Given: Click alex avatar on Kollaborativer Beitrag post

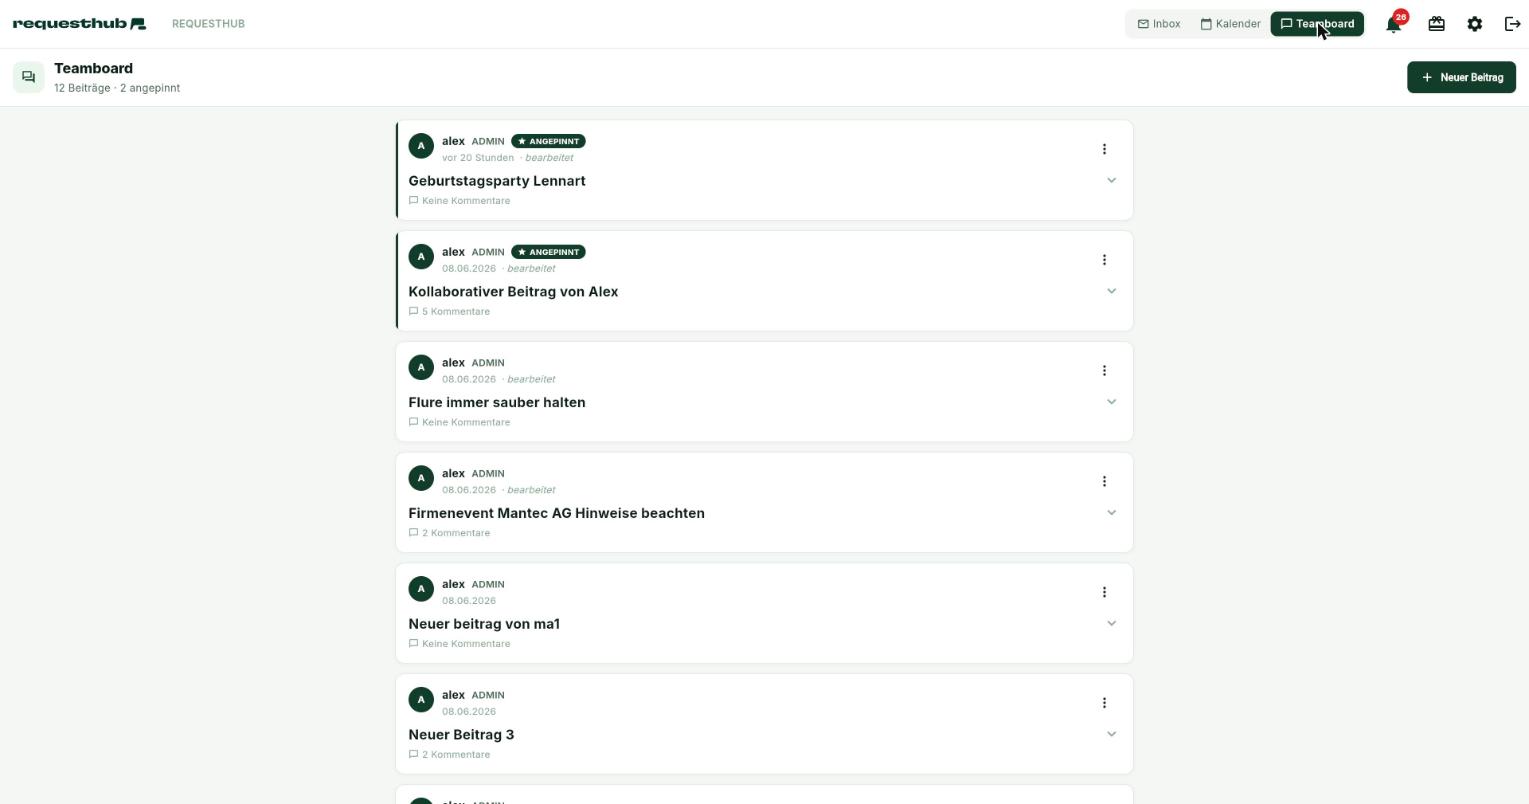Looking at the screenshot, I should [x=421, y=257].
